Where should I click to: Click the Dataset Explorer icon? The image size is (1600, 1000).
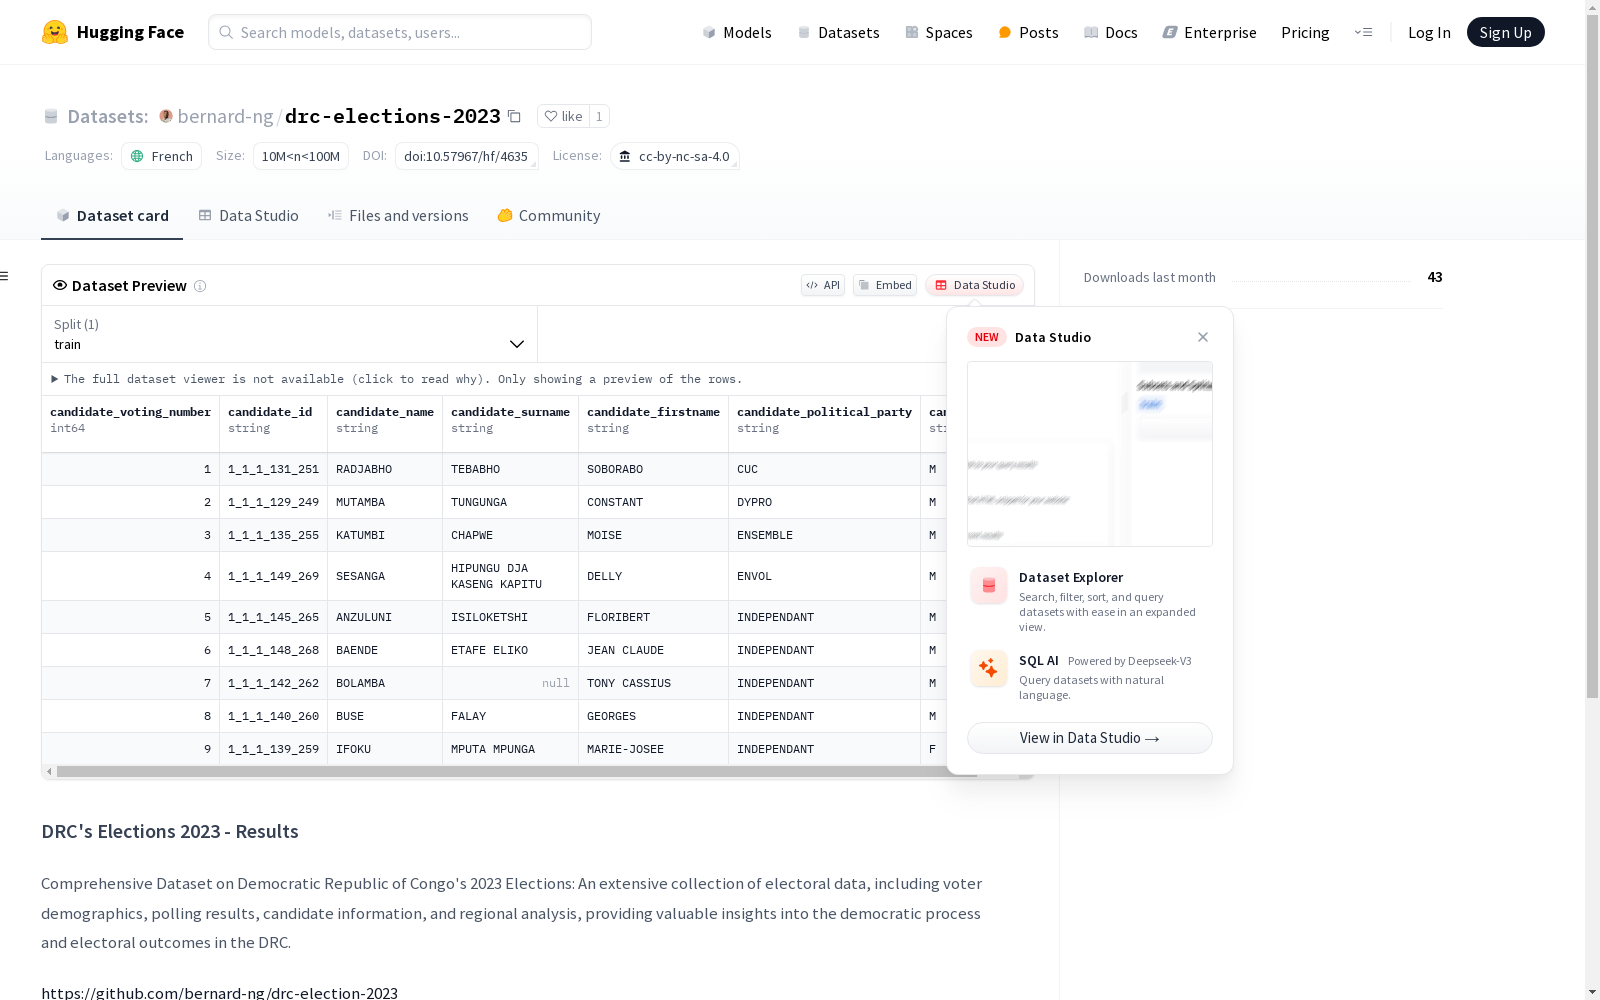click(x=989, y=586)
